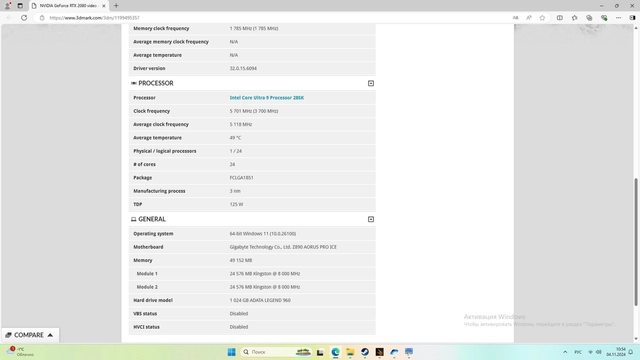The image size is (640, 360).
Task: Open Read aloud in address bar
Action: point(529,18)
